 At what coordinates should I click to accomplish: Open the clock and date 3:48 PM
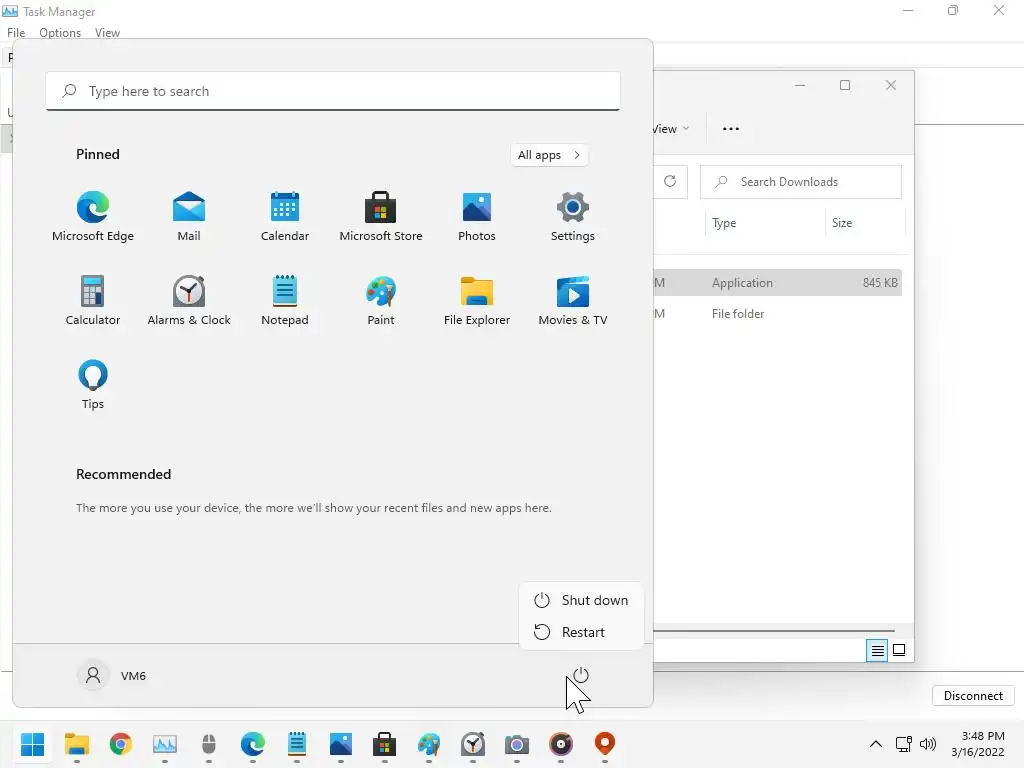978,744
